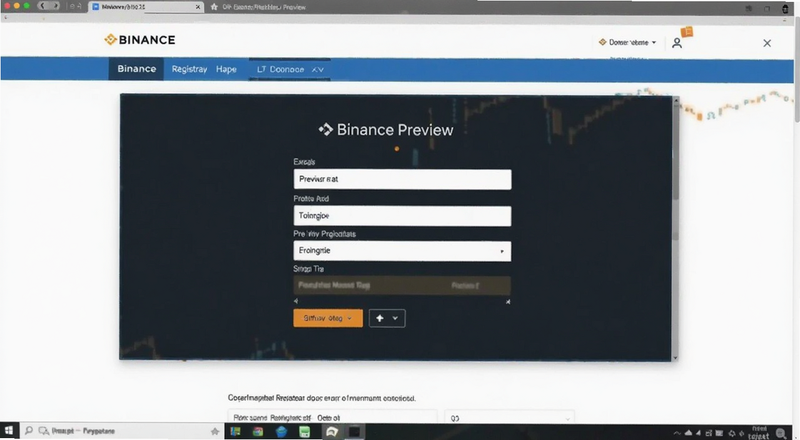Expand the LT Doonoce menu
Image resolution: width=800 pixels, height=440 pixels.
tap(290, 69)
